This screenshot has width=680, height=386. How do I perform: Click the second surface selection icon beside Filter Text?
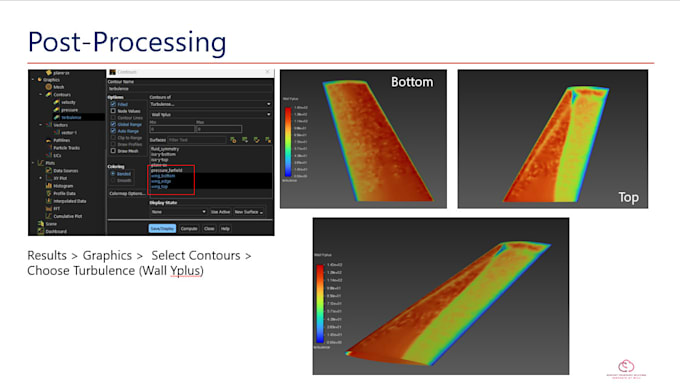[245, 140]
